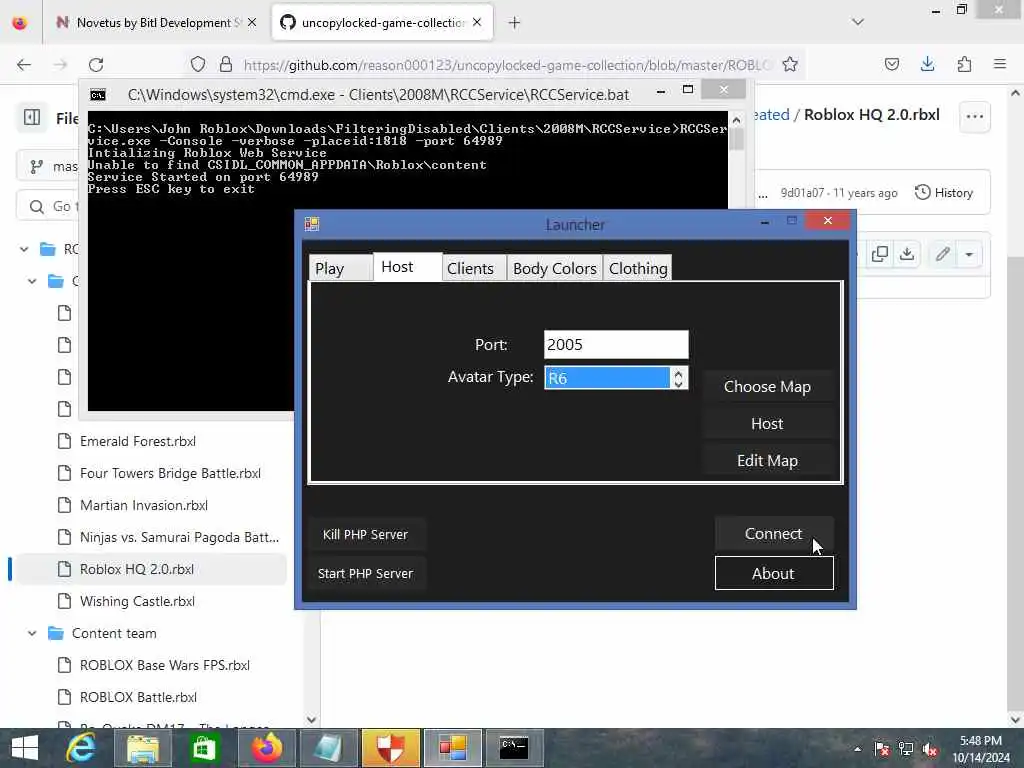The image size is (1024, 768).
Task: Collapse the top RC folder chevron
Action: coord(24,249)
